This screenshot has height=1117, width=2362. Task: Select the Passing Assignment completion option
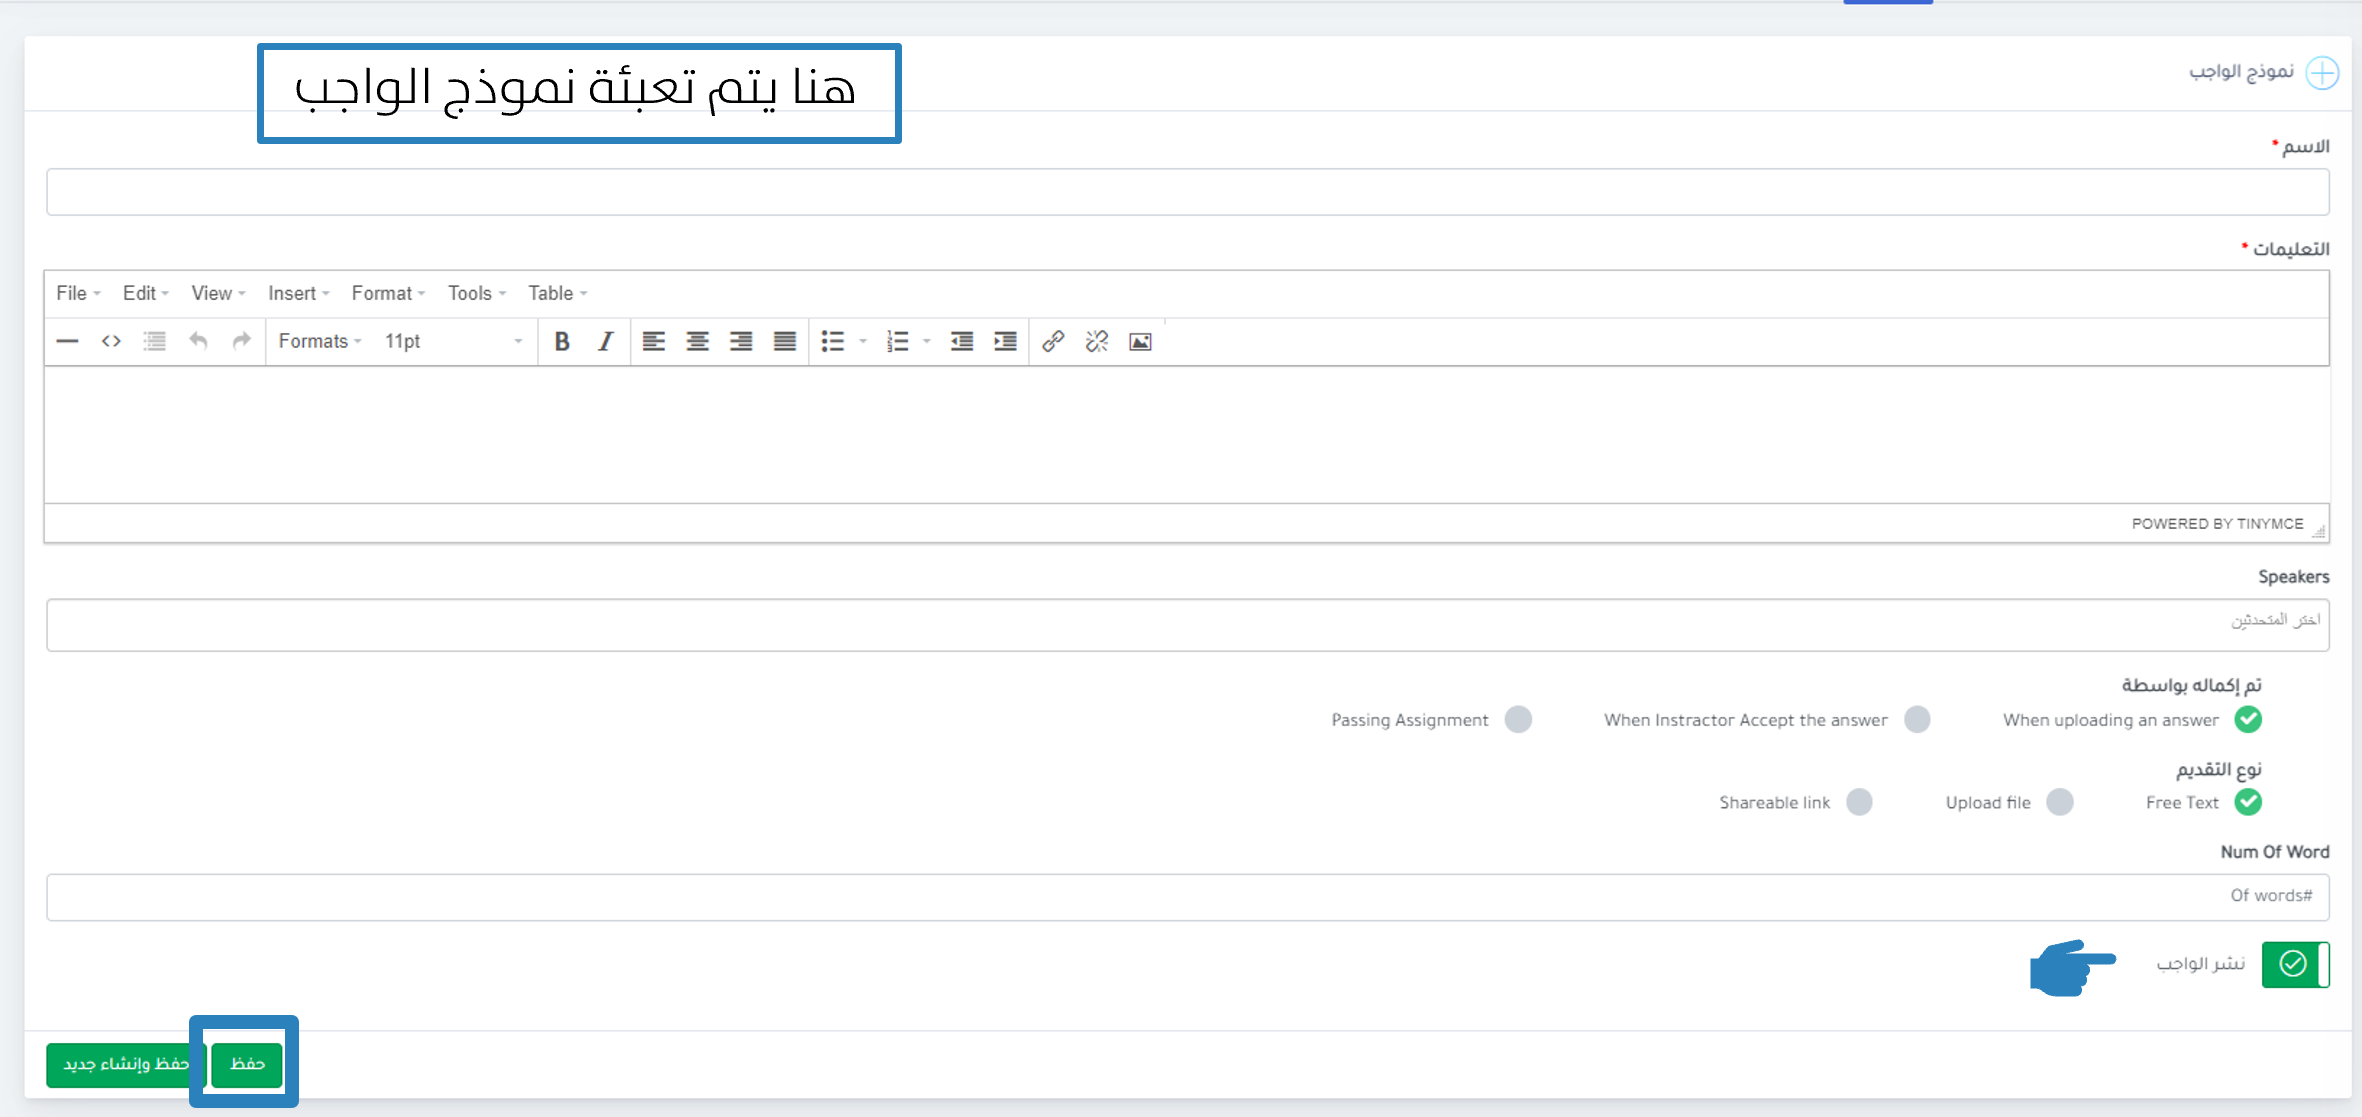[1518, 720]
